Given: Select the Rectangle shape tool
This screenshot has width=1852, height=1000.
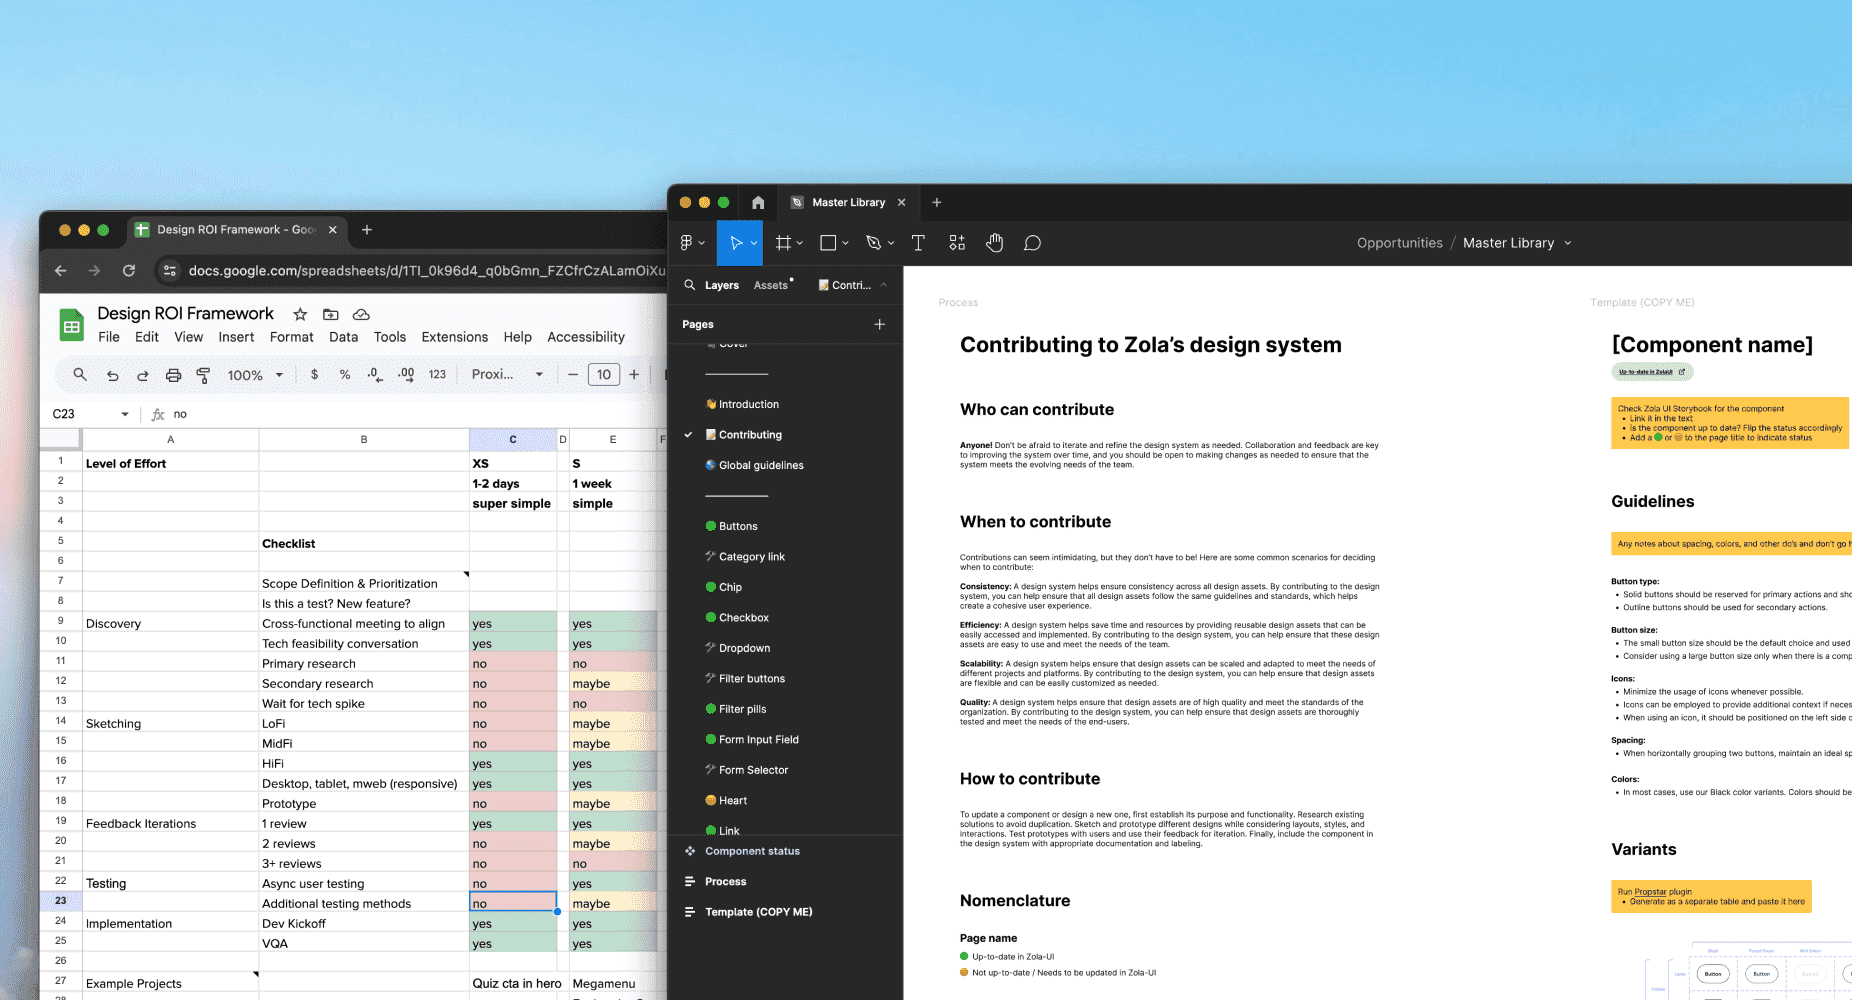Looking at the screenshot, I should coord(828,243).
